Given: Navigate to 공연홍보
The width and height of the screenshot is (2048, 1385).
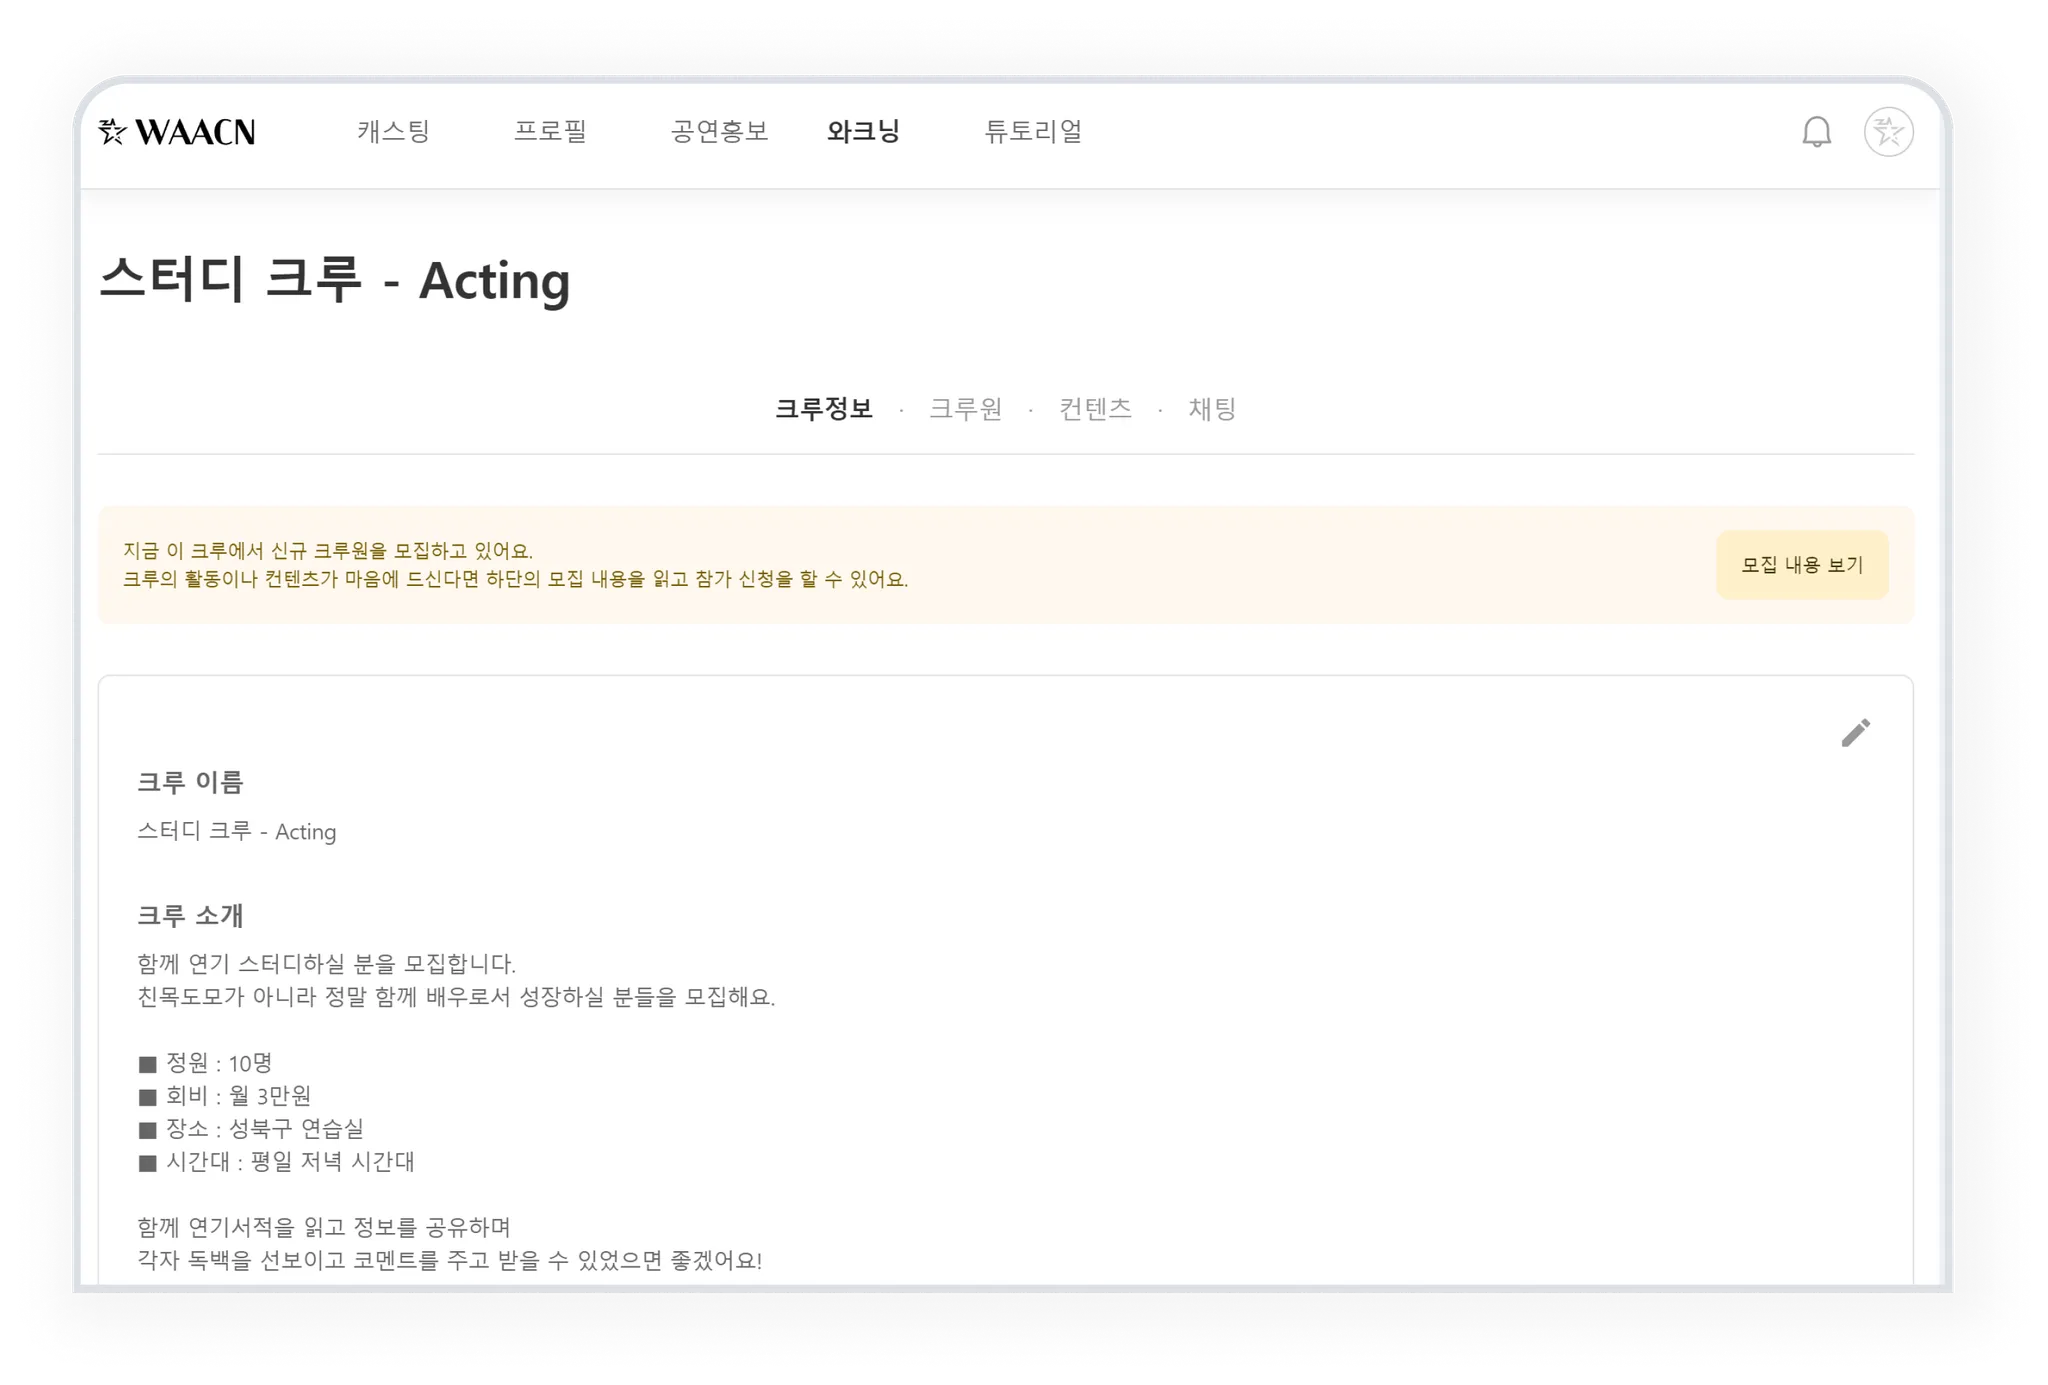Looking at the screenshot, I should pos(719,132).
